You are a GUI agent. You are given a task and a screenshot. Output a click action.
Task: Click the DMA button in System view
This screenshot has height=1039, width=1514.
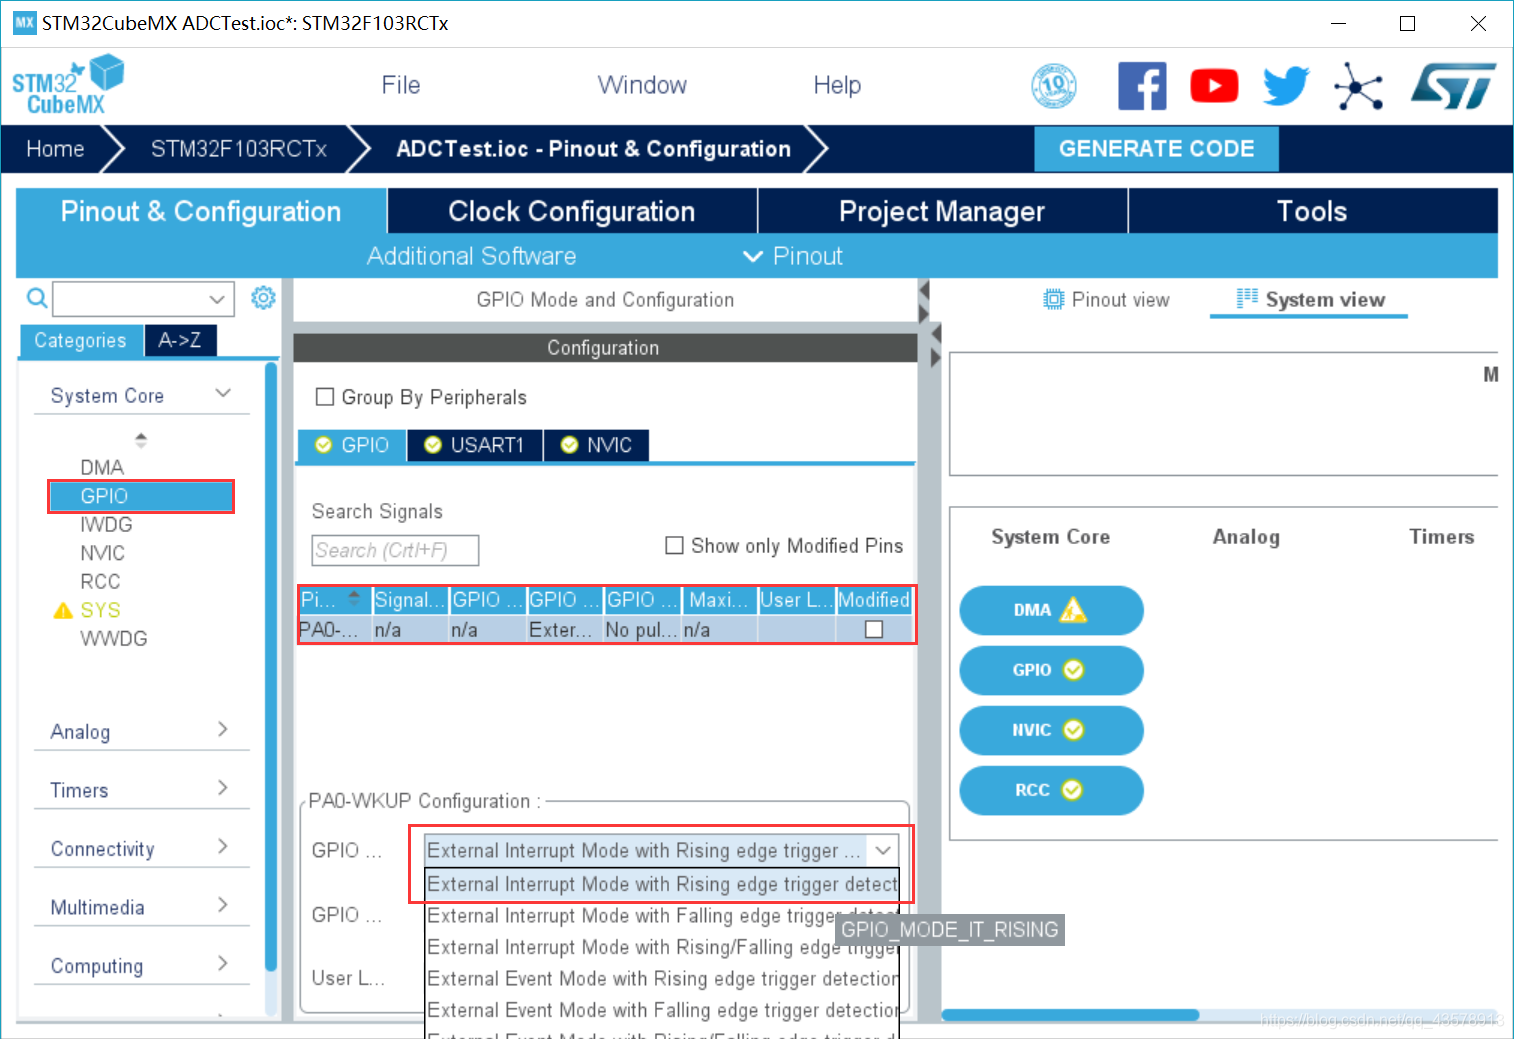point(1051,610)
